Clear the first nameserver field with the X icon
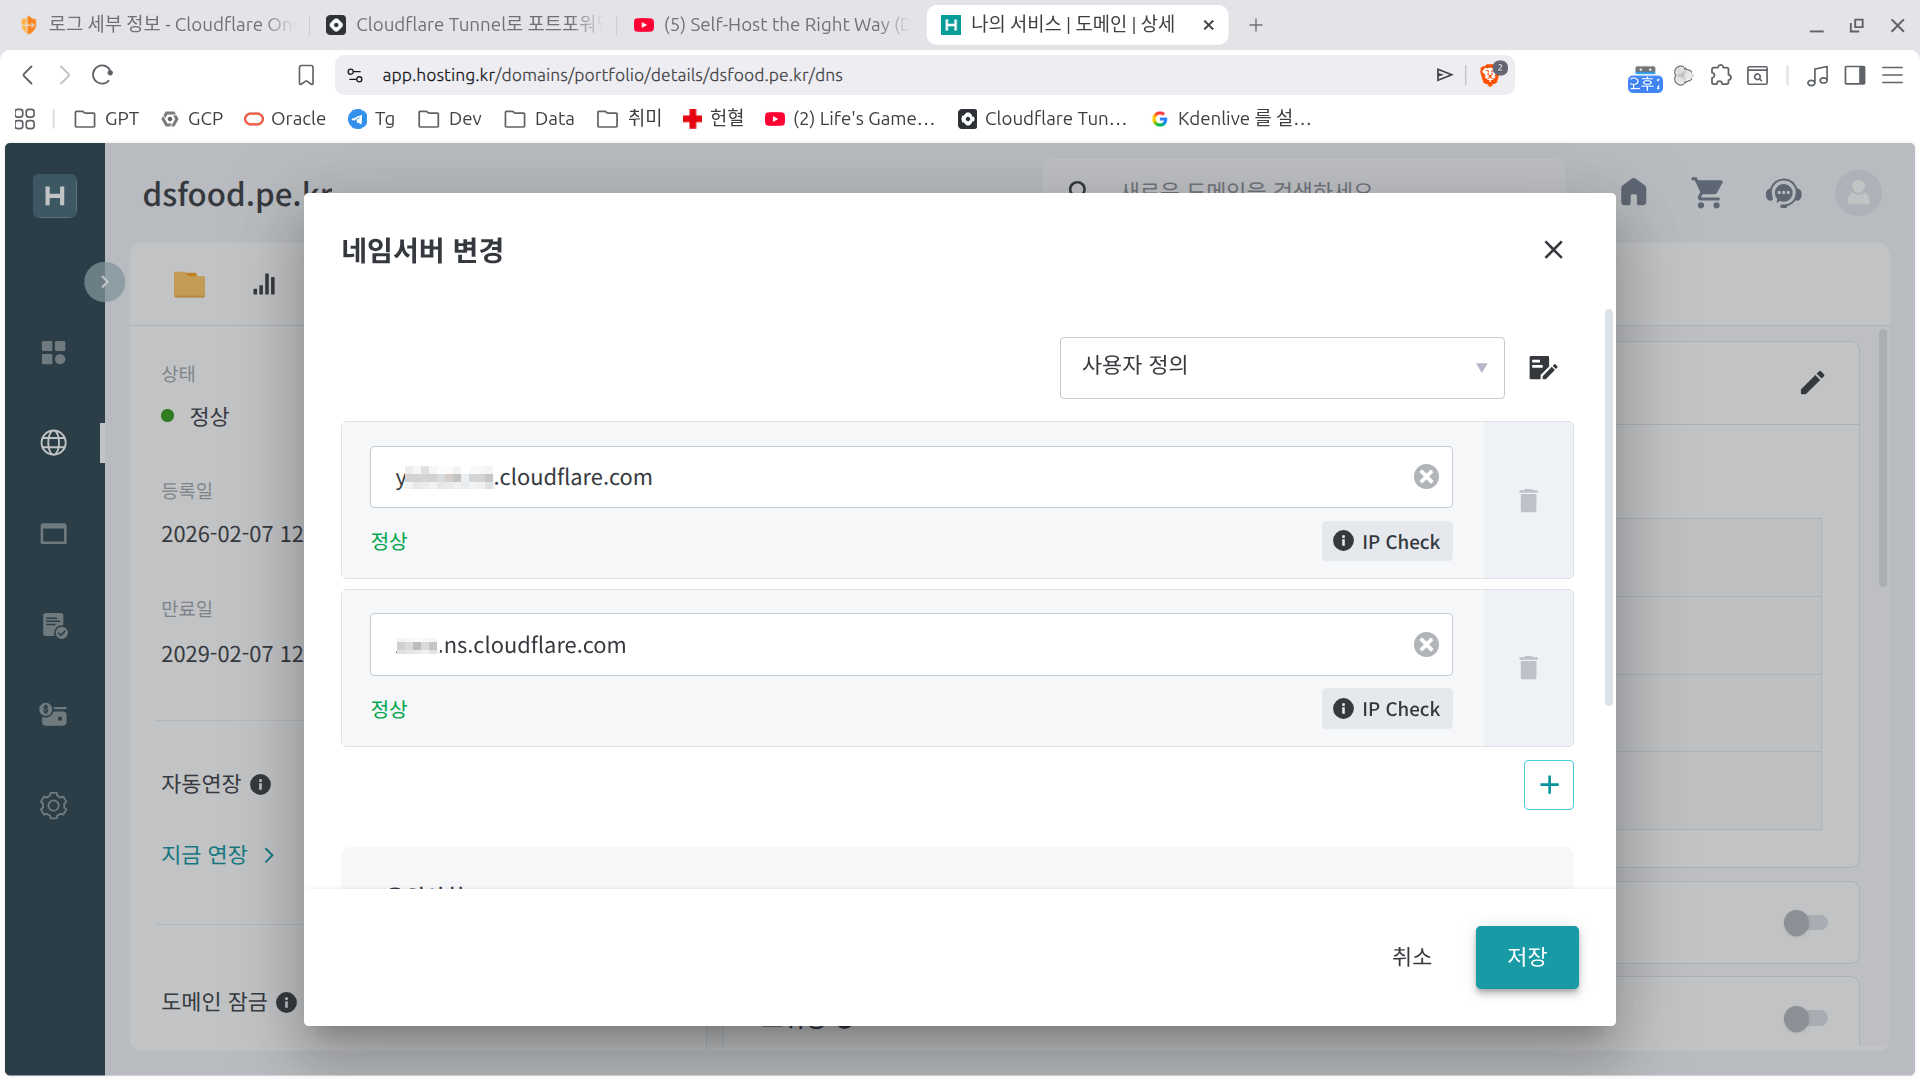Image resolution: width=1920 pixels, height=1080 pixels. [x=1426, y=477]
